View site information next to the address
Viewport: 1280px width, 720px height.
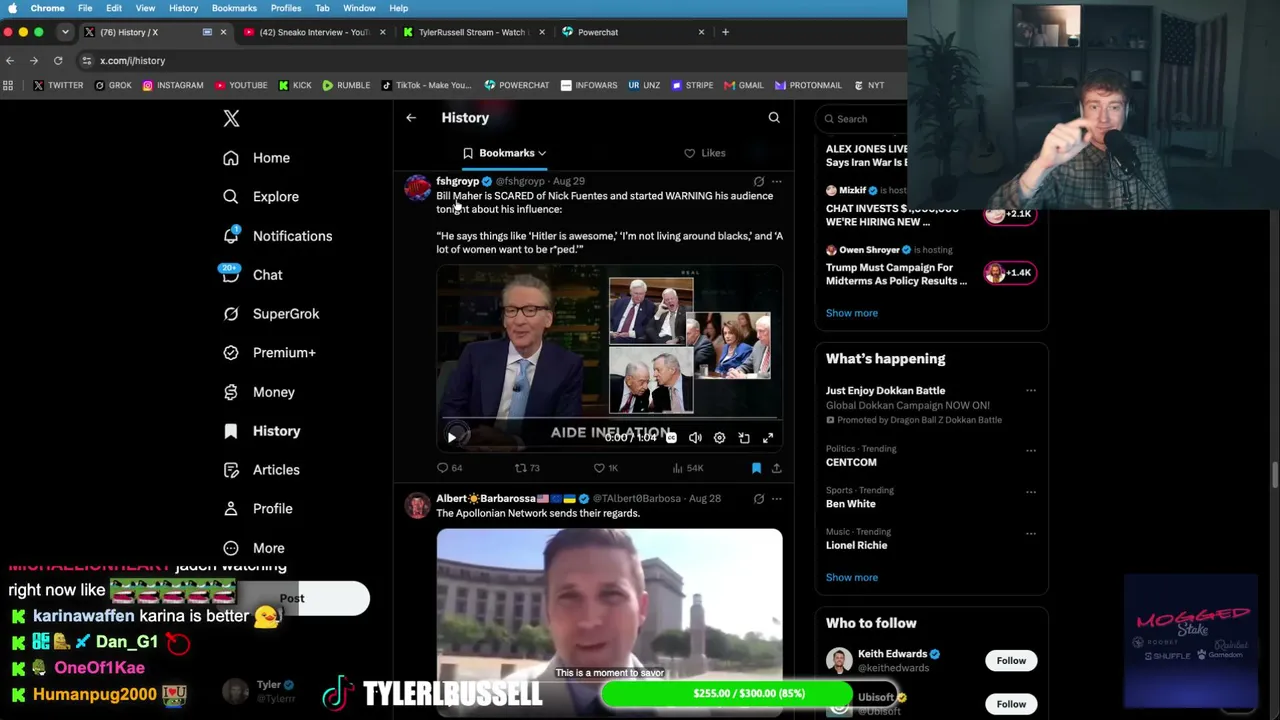coord(87,61)
